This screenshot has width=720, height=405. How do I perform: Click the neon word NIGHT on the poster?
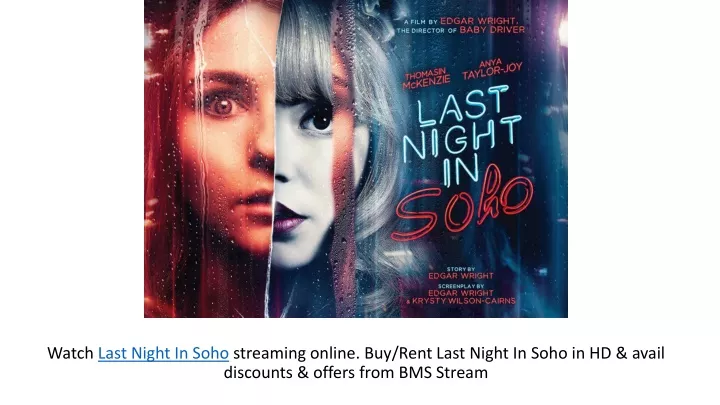coord(462,139)
